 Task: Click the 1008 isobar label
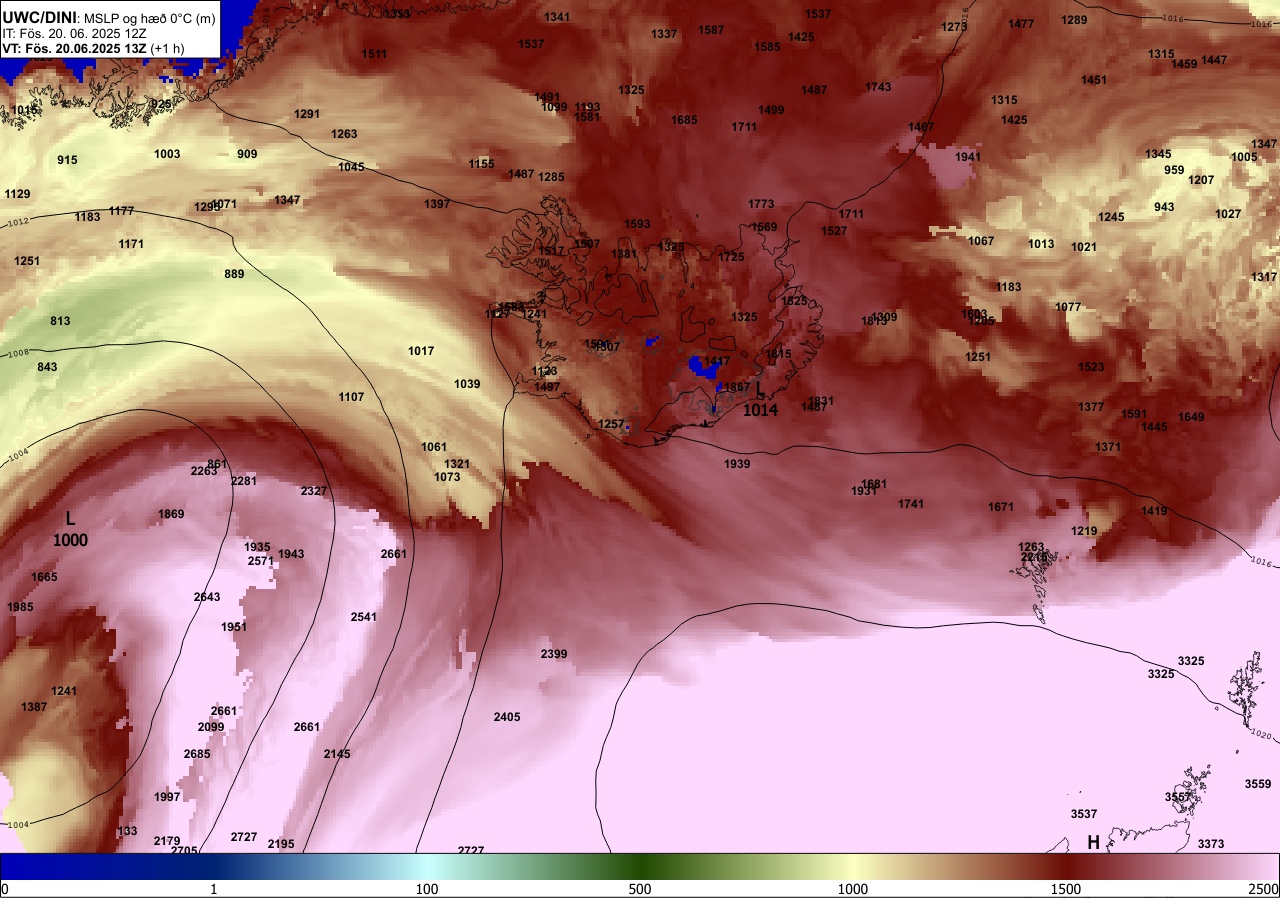point(18,353)
